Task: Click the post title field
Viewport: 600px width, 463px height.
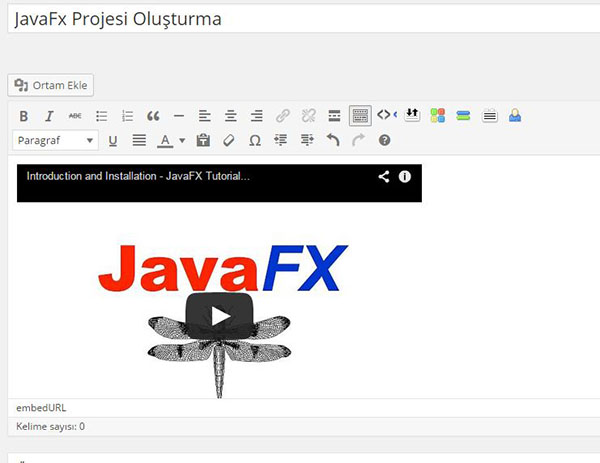Action: pos(300,19)
